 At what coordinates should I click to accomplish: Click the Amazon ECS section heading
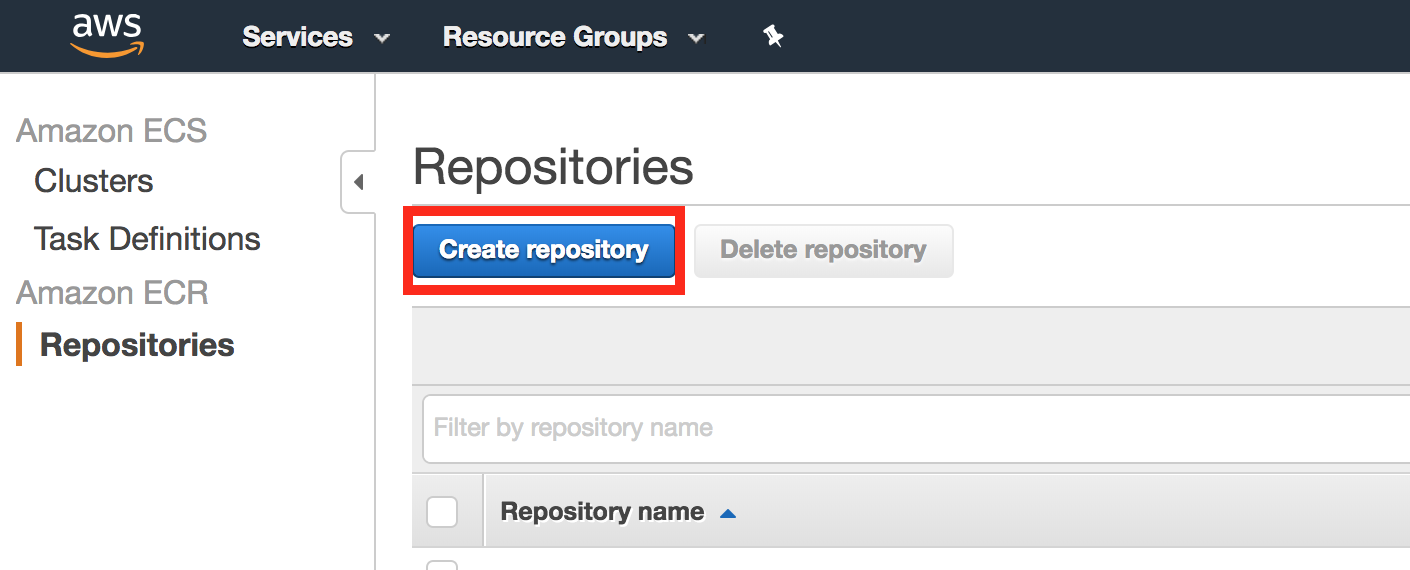pyautogui.click(x=111, y=131)
